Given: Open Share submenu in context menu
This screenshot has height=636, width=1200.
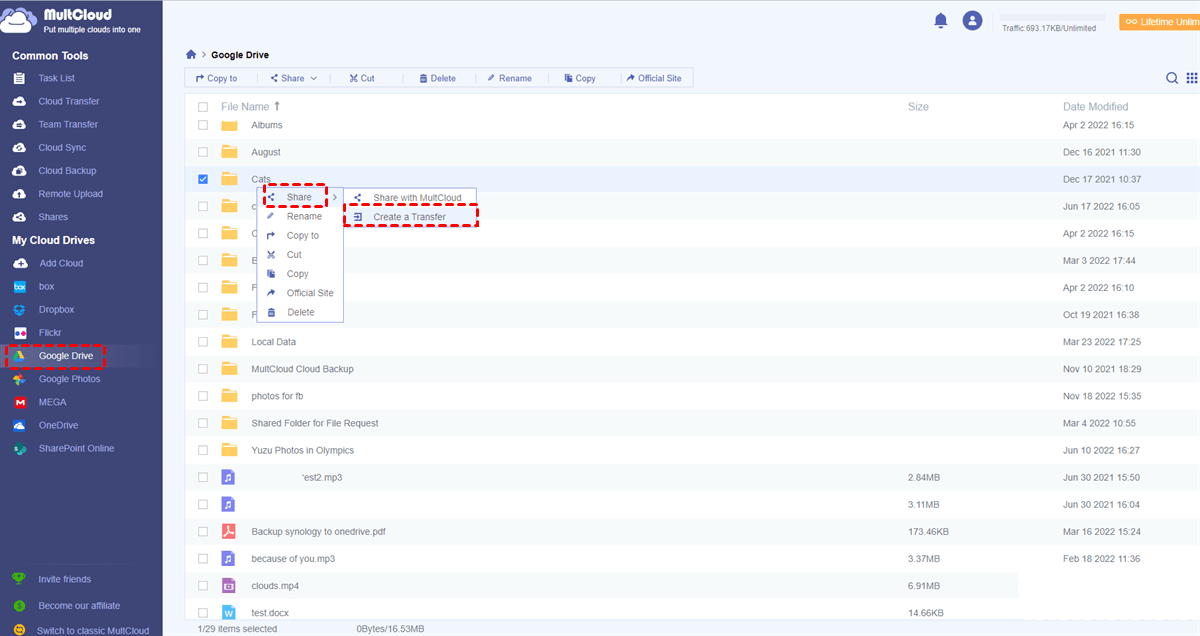Looking at the screenshot, I should 299,197.
